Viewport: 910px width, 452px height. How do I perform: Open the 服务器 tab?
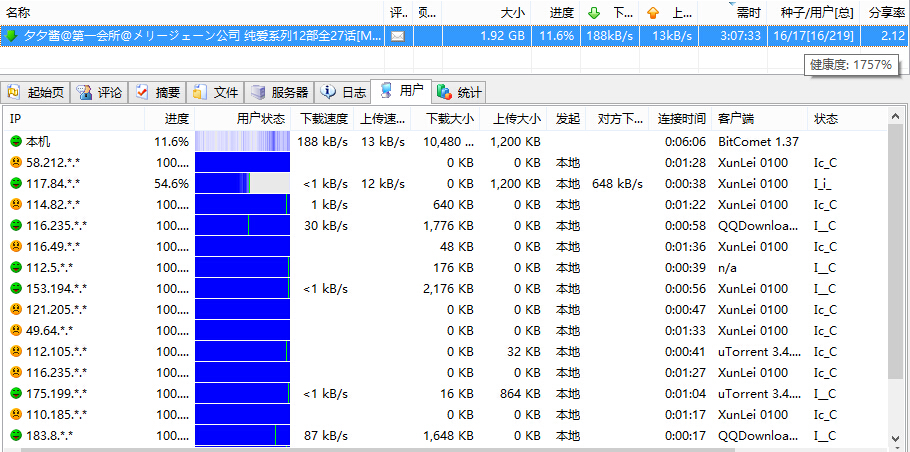pyautogui.click(x=280, y=92)
